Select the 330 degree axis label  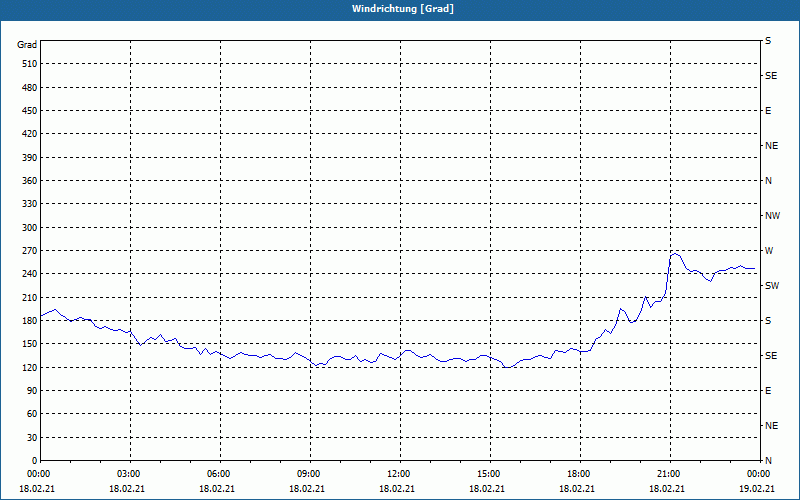click(x=30, y=204)
